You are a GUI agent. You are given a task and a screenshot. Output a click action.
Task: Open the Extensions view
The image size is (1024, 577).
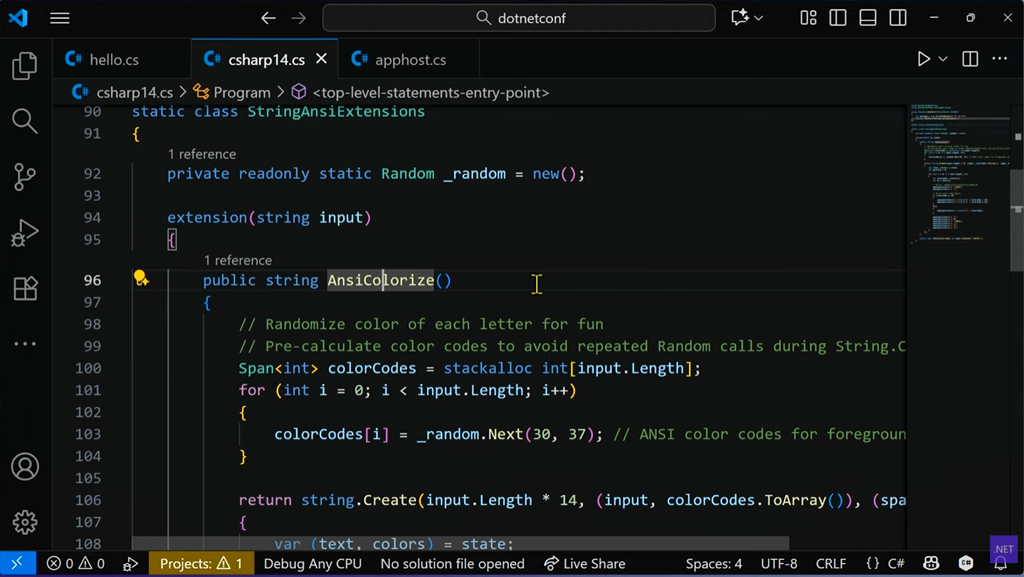pyautogui.click(x=25, y=289)
